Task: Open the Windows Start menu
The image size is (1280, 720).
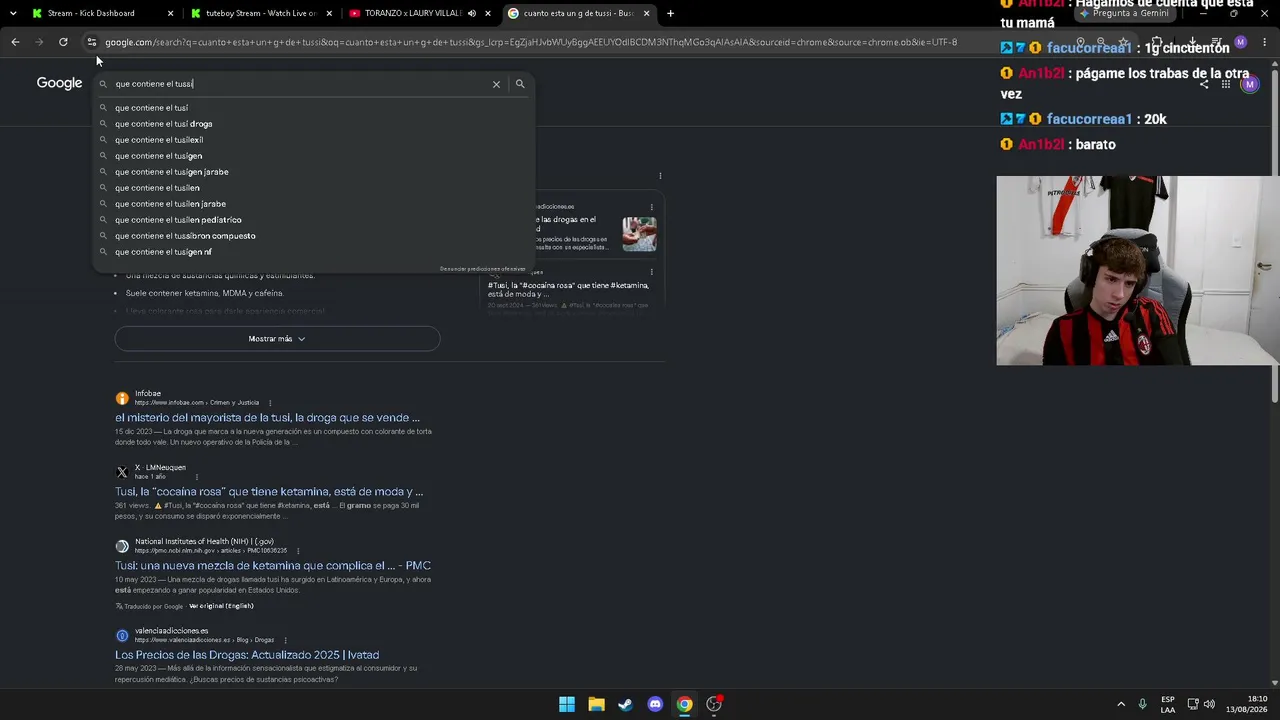Action: click(x=567, y=704)
